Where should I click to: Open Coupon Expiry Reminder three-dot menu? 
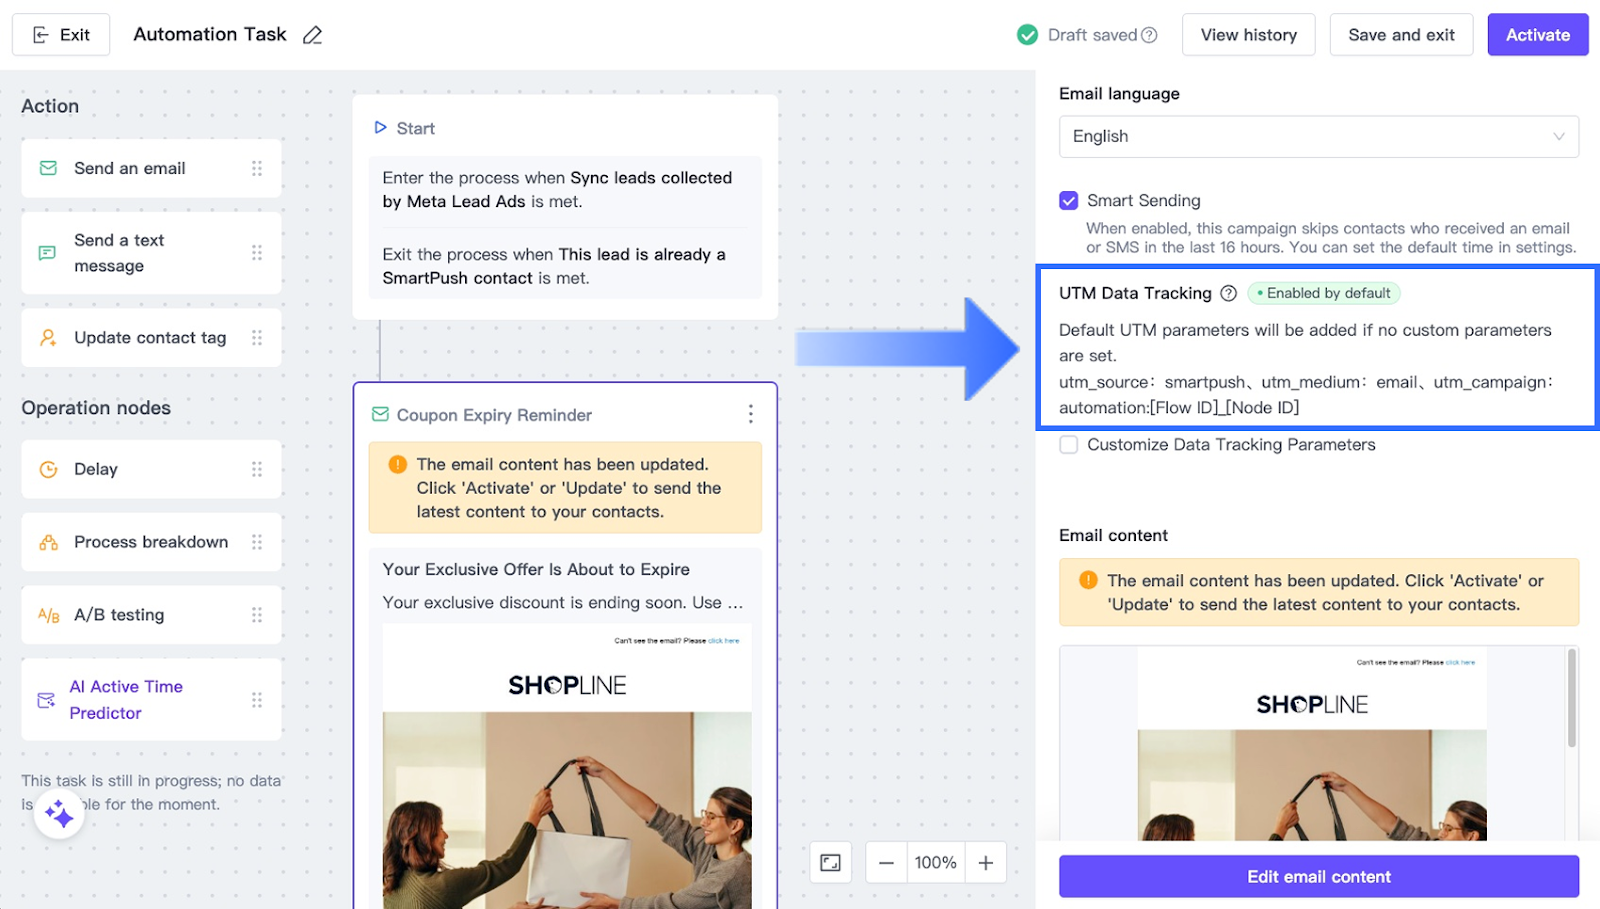[x=750, y=414]
